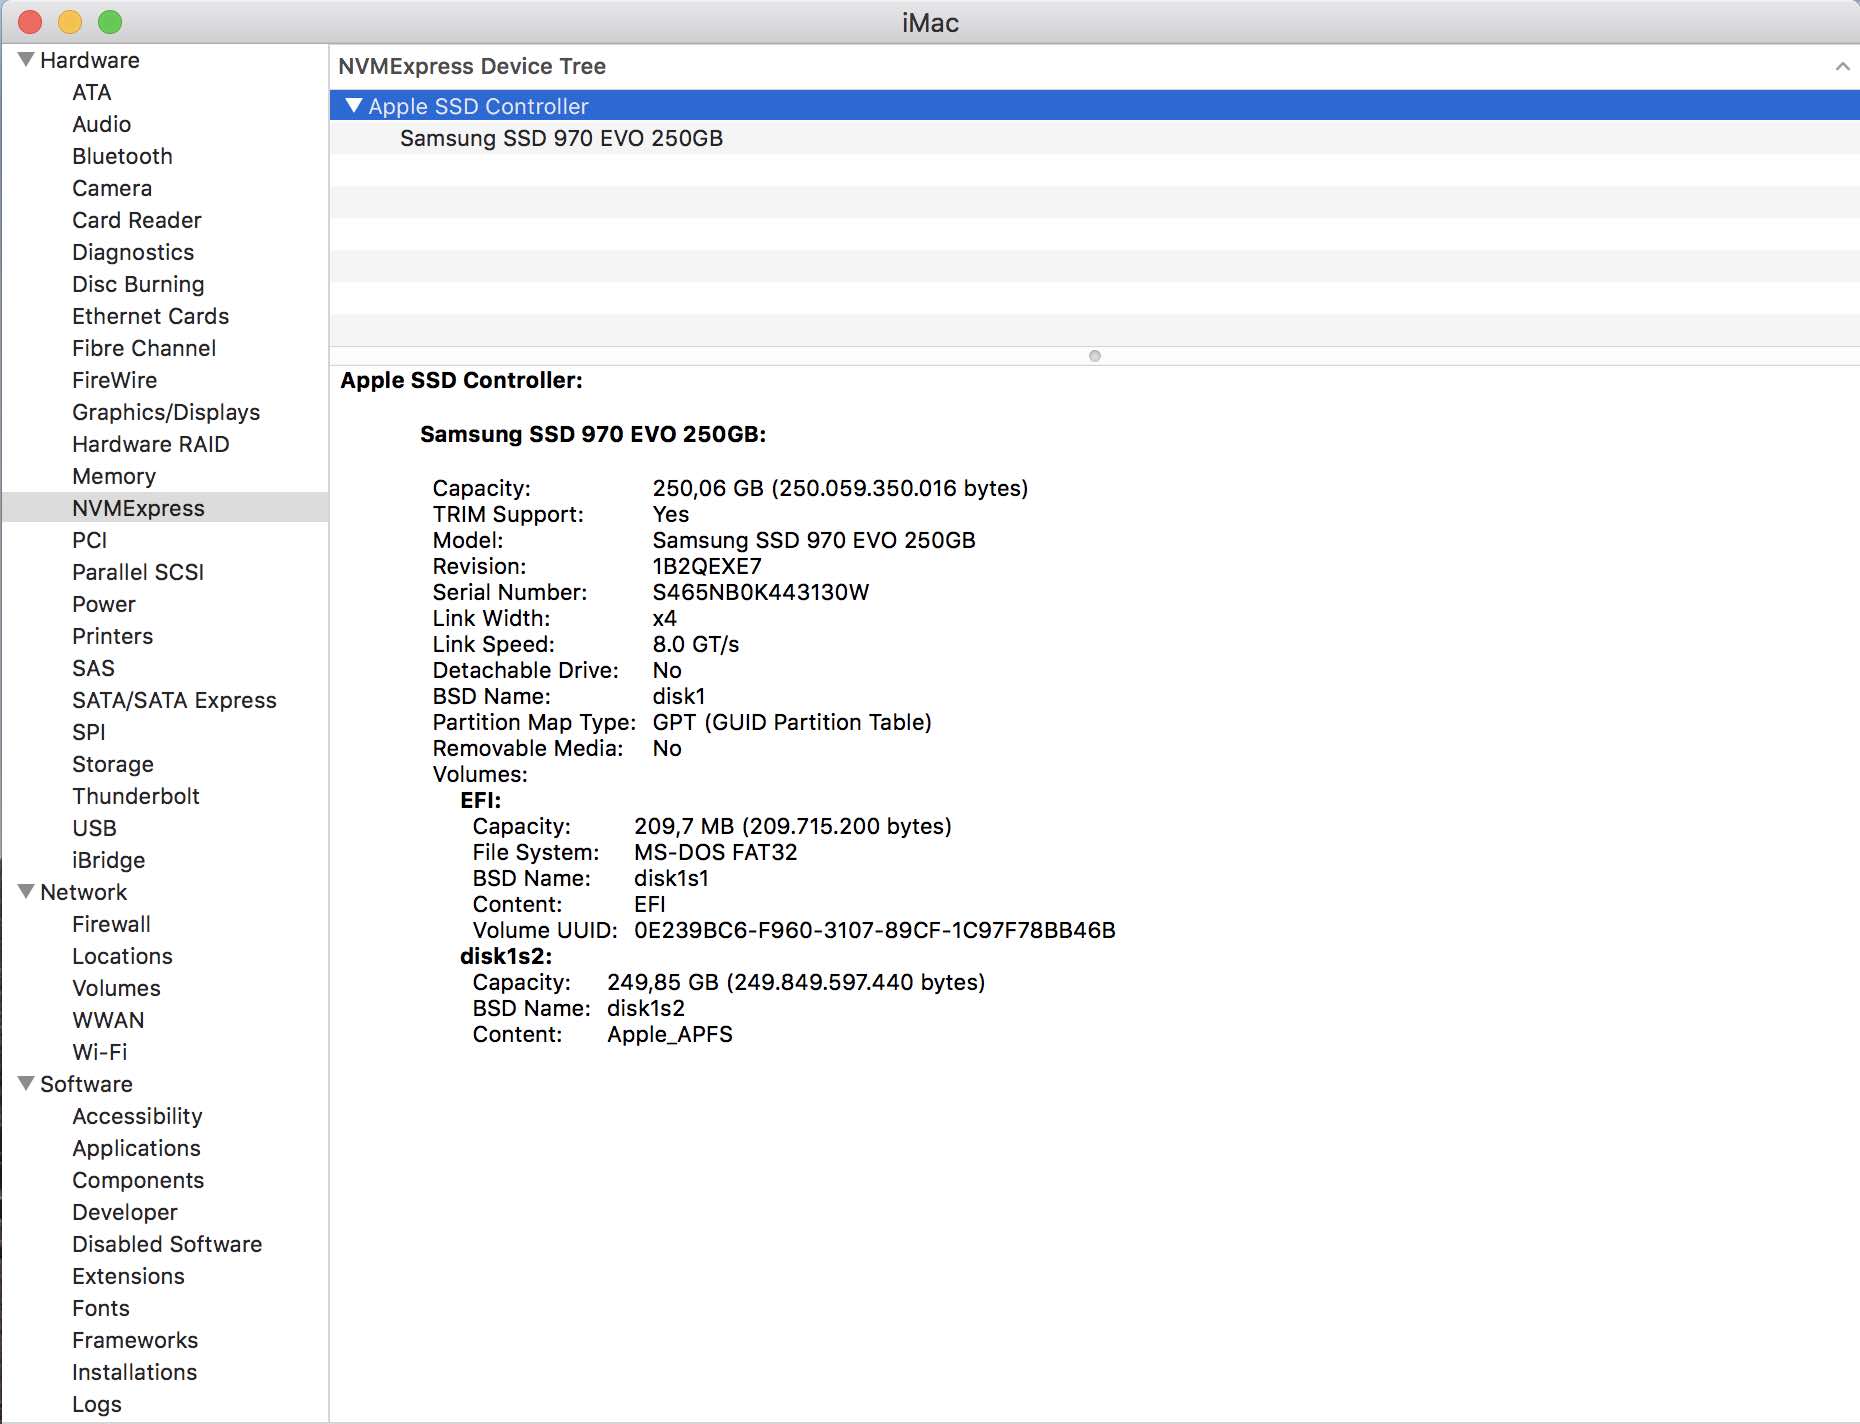Open the Bluetooth hardware category
Viewport: 1860px width, 1424px height.
tap(122, 156)
